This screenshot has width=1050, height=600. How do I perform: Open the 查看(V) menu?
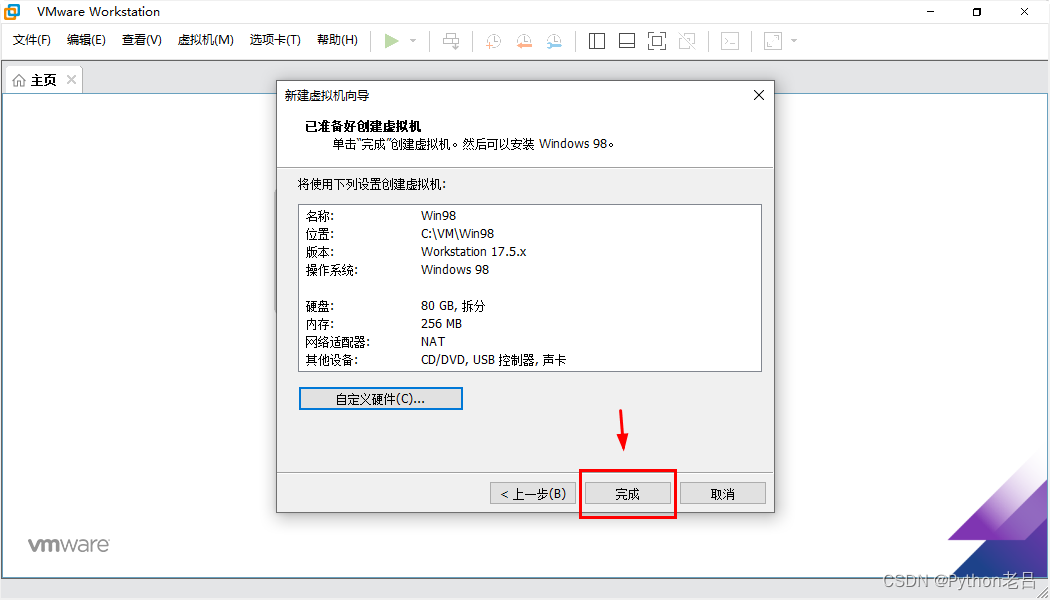pyautogui.click(x=142, y=40)
